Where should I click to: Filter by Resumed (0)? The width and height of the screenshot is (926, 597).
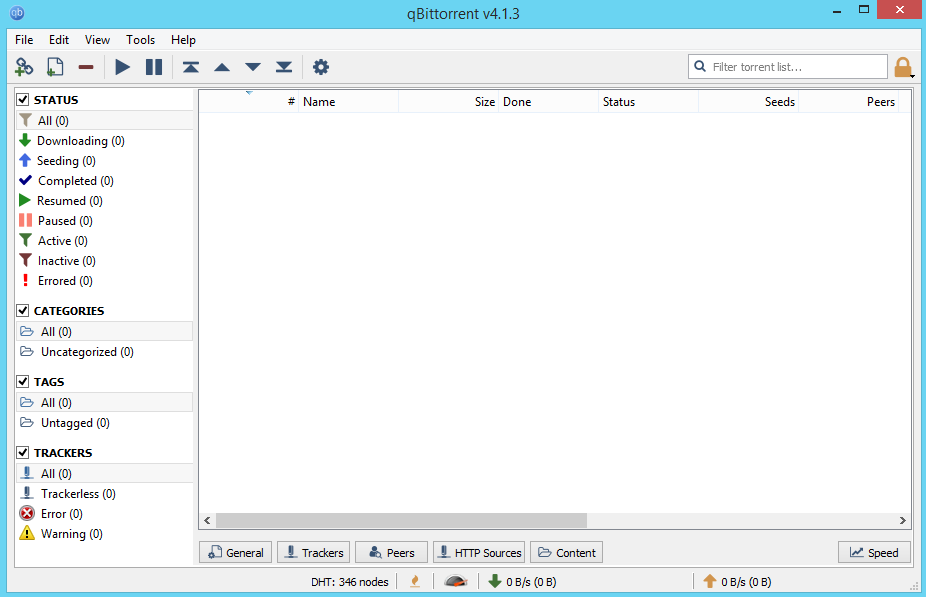pyautogui.click(x=105, y=201)
